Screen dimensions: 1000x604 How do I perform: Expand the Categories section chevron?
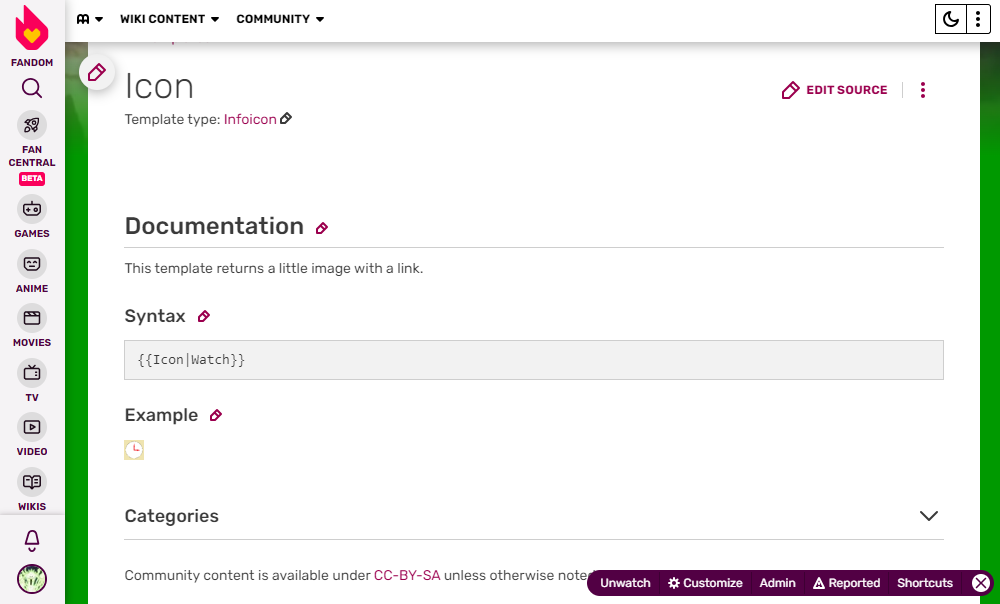tap(929, 516)
